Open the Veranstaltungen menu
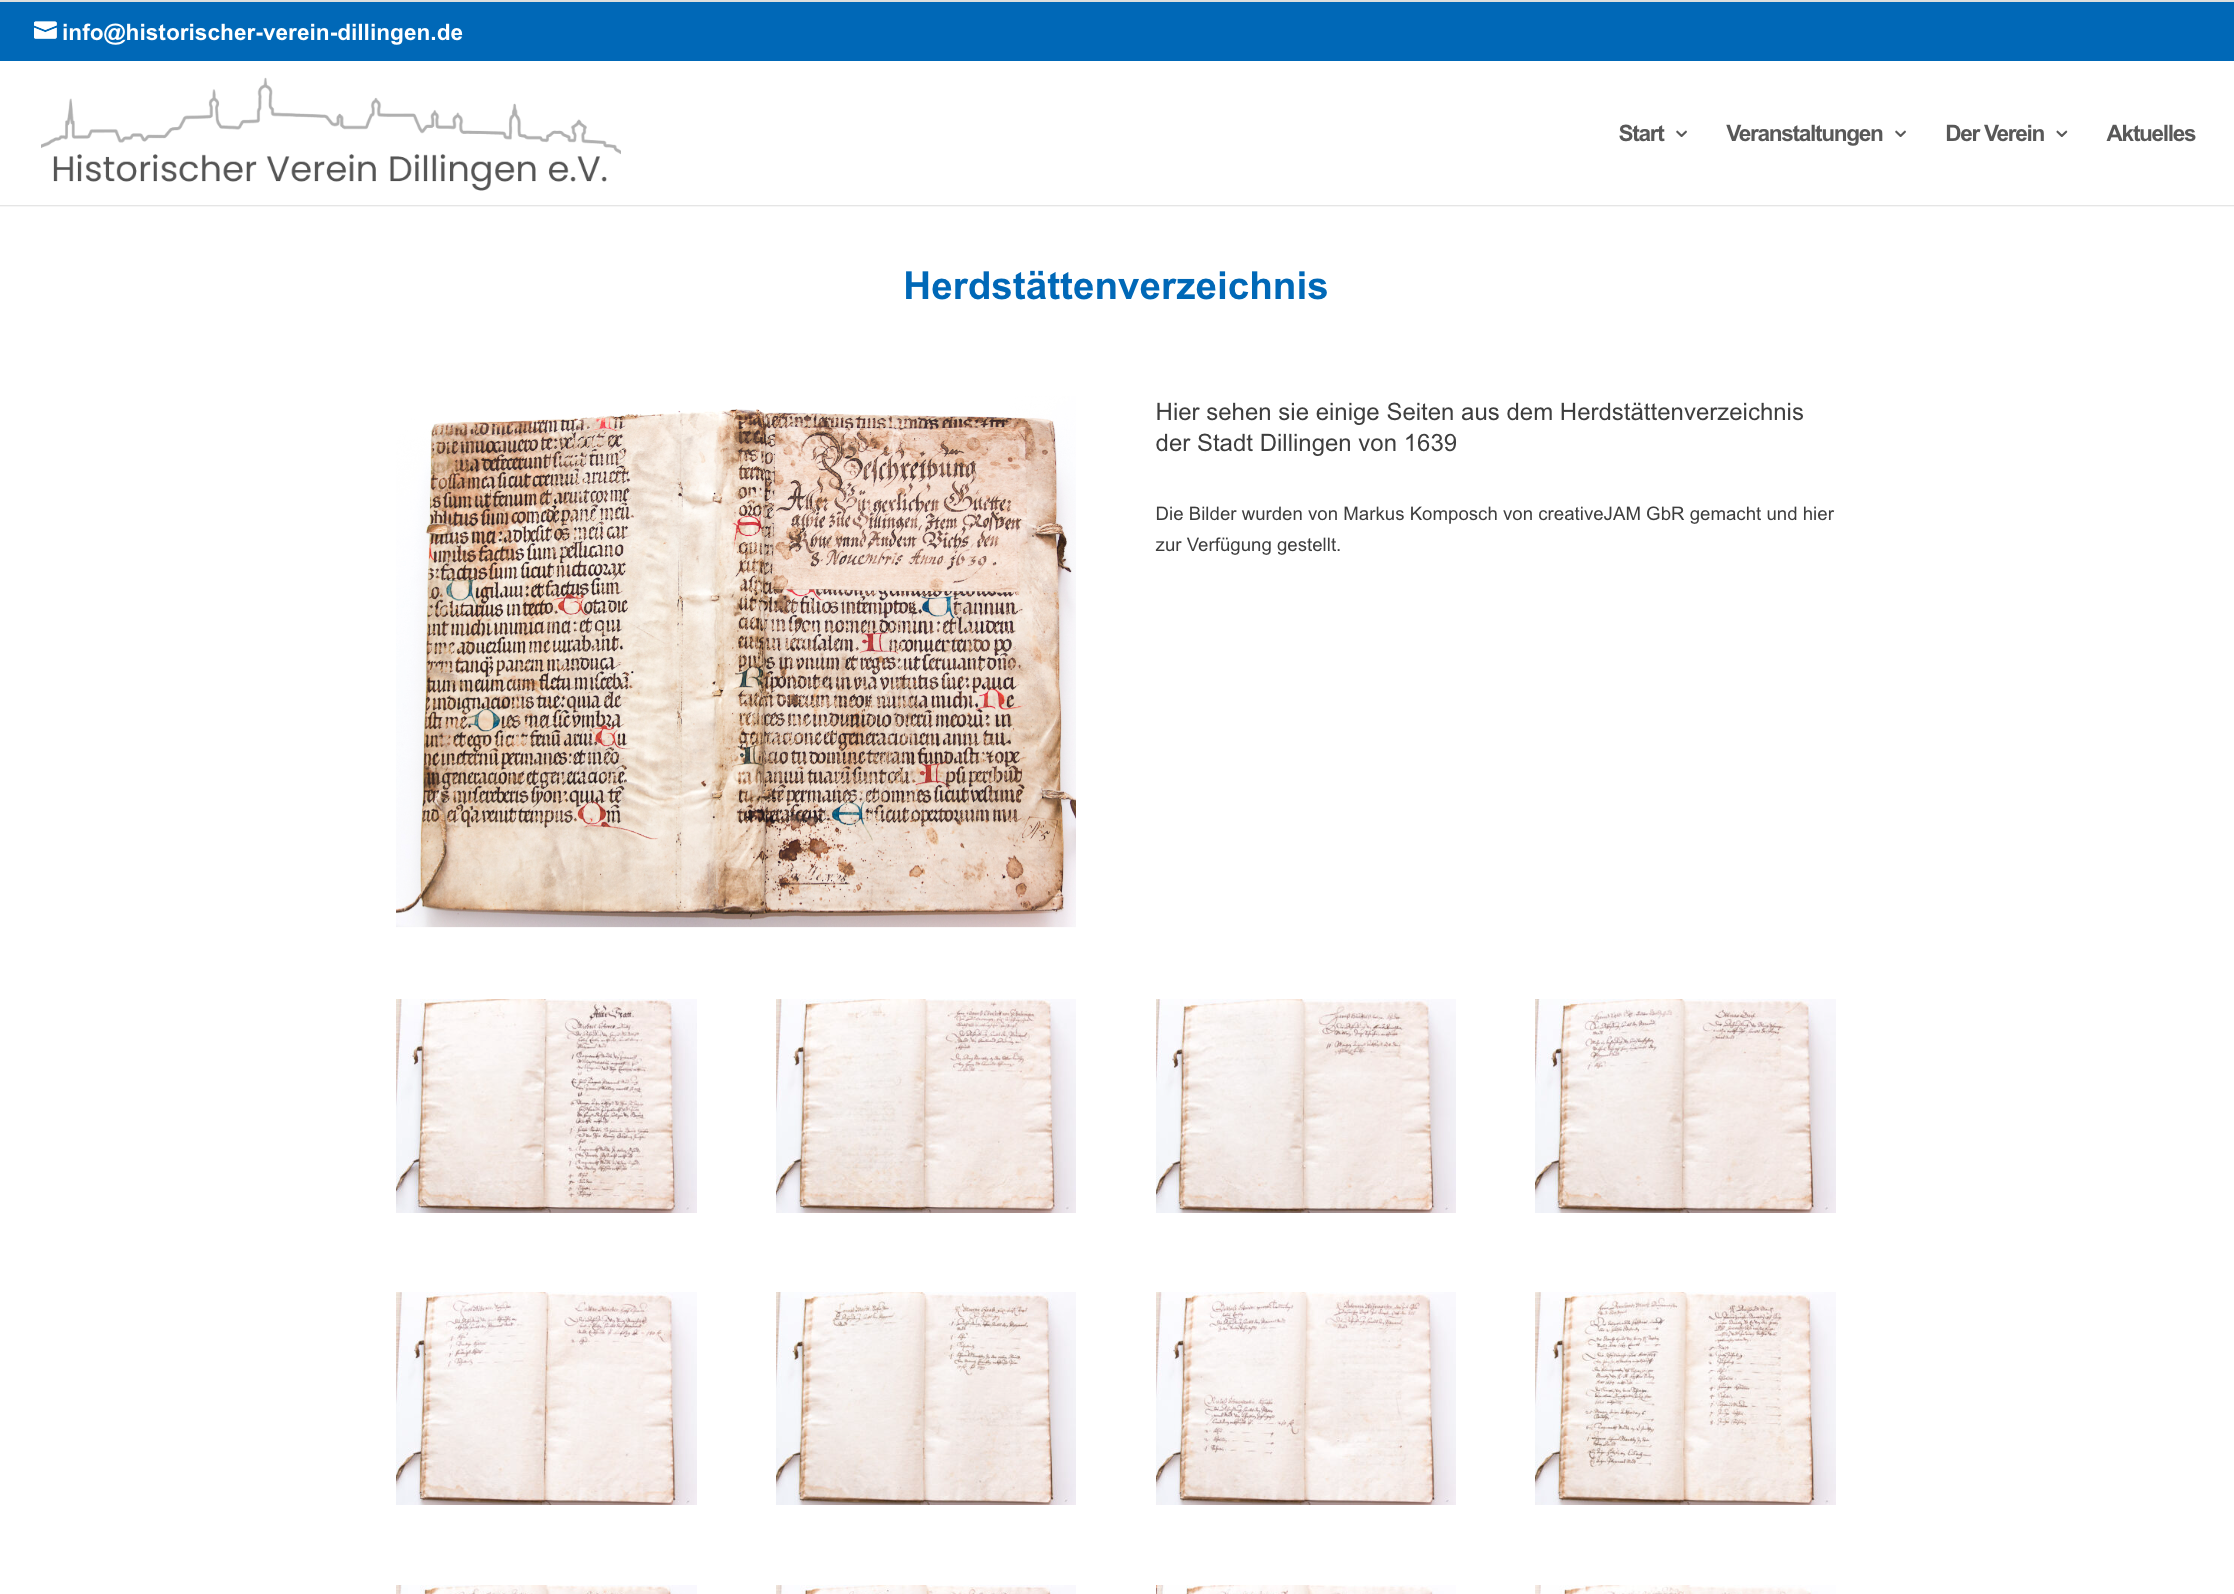2234x1594 pixels. click(1803, 134)
